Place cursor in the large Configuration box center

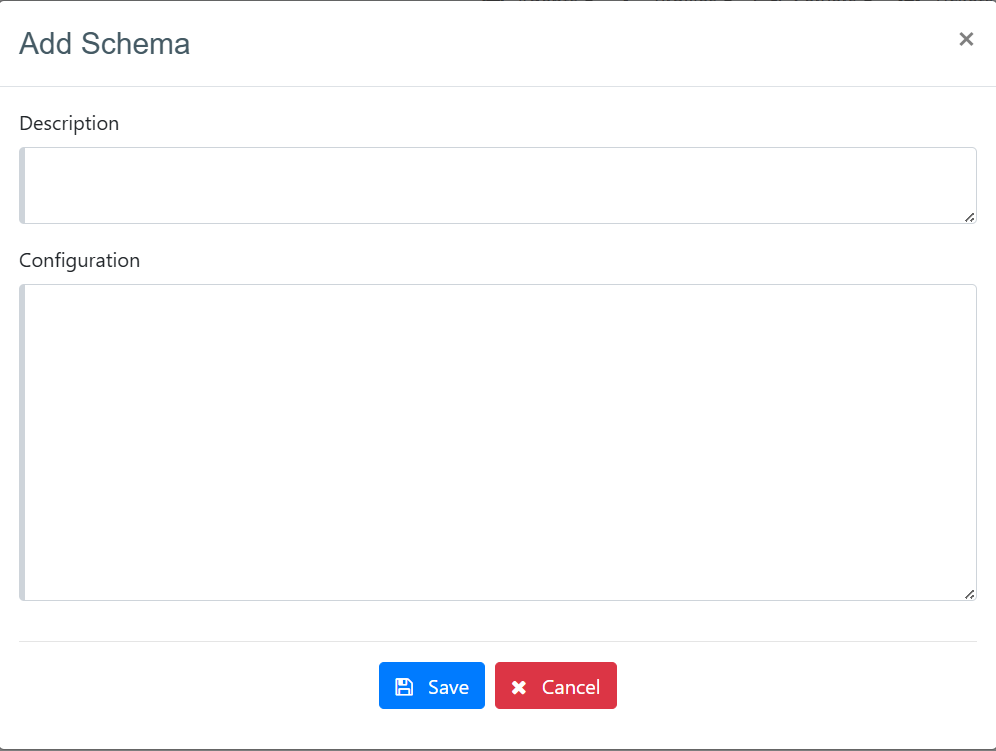click(498, 442)
